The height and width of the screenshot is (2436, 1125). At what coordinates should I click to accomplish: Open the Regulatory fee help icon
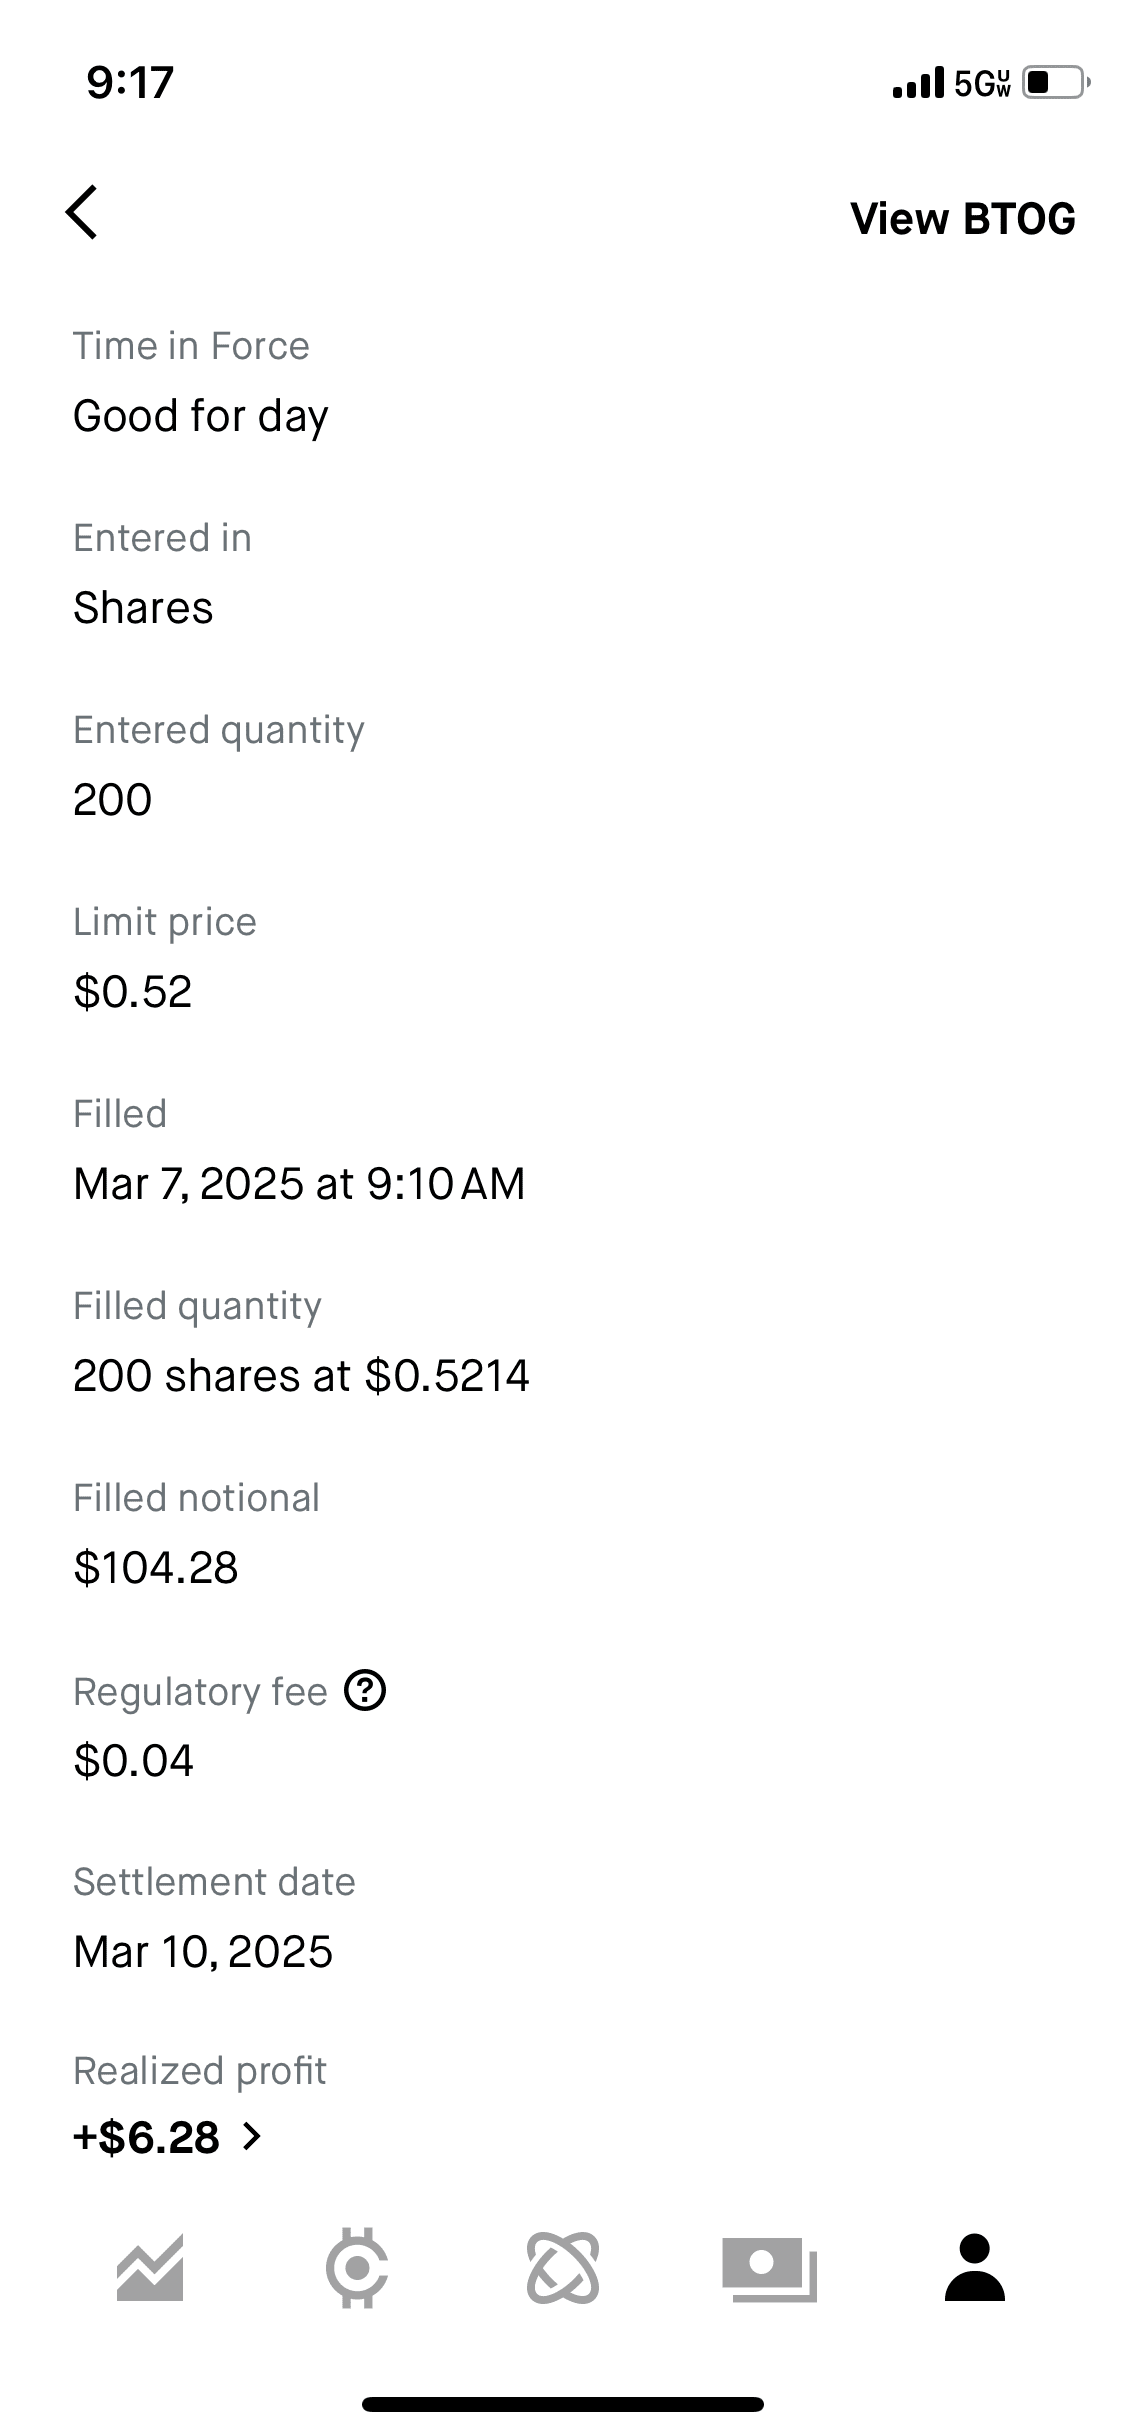coord(365,1691)
